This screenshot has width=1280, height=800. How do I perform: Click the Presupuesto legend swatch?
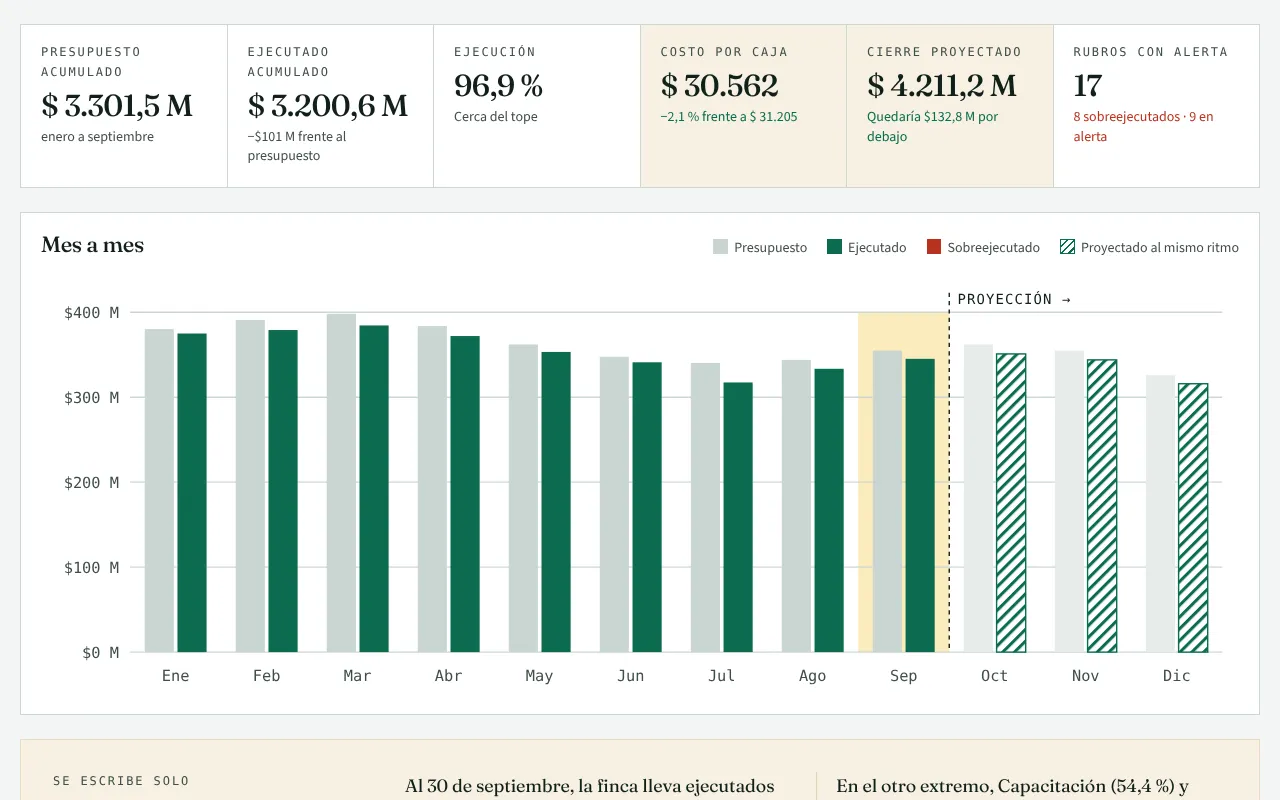coord(720,247)
